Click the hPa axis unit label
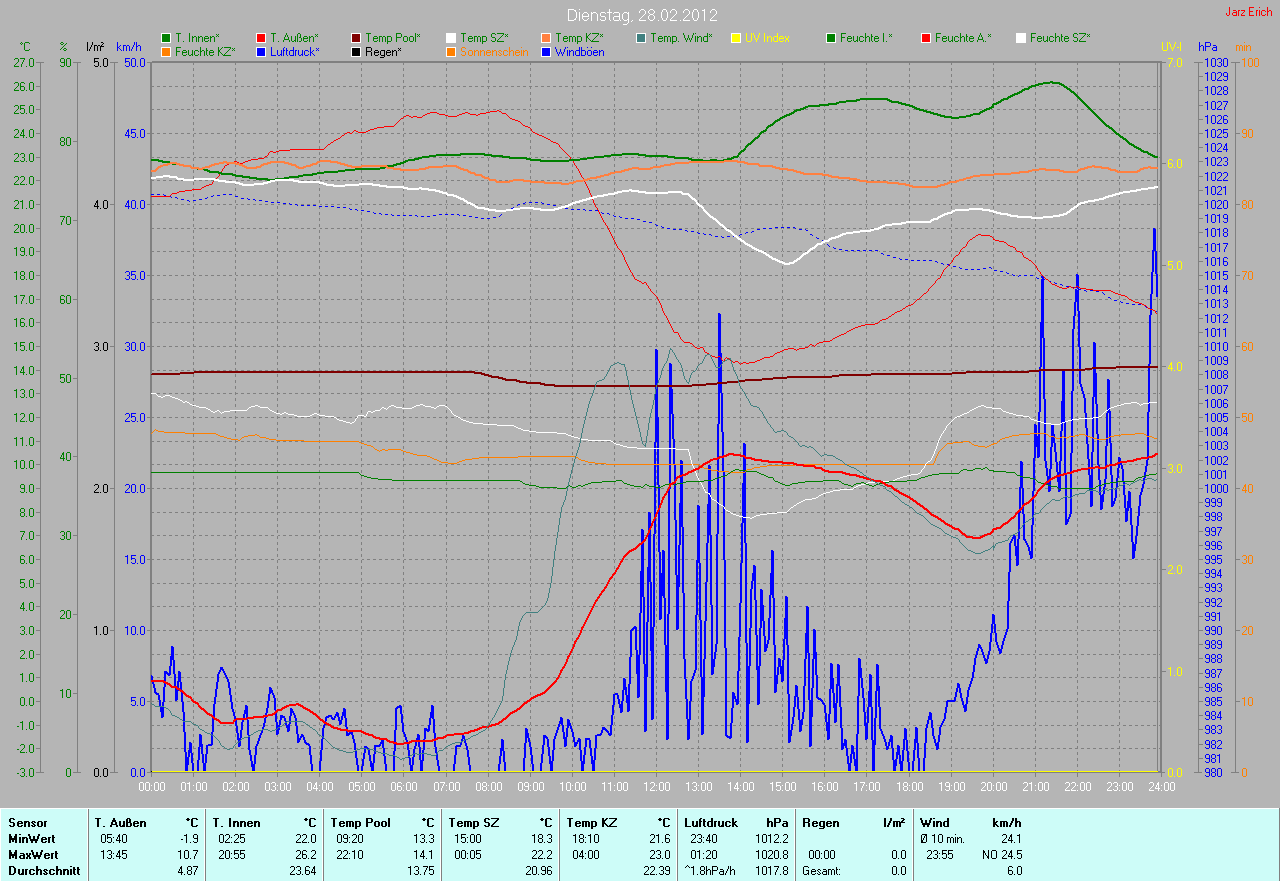This screenshot has height=881, width=1280. [1208, 47]
